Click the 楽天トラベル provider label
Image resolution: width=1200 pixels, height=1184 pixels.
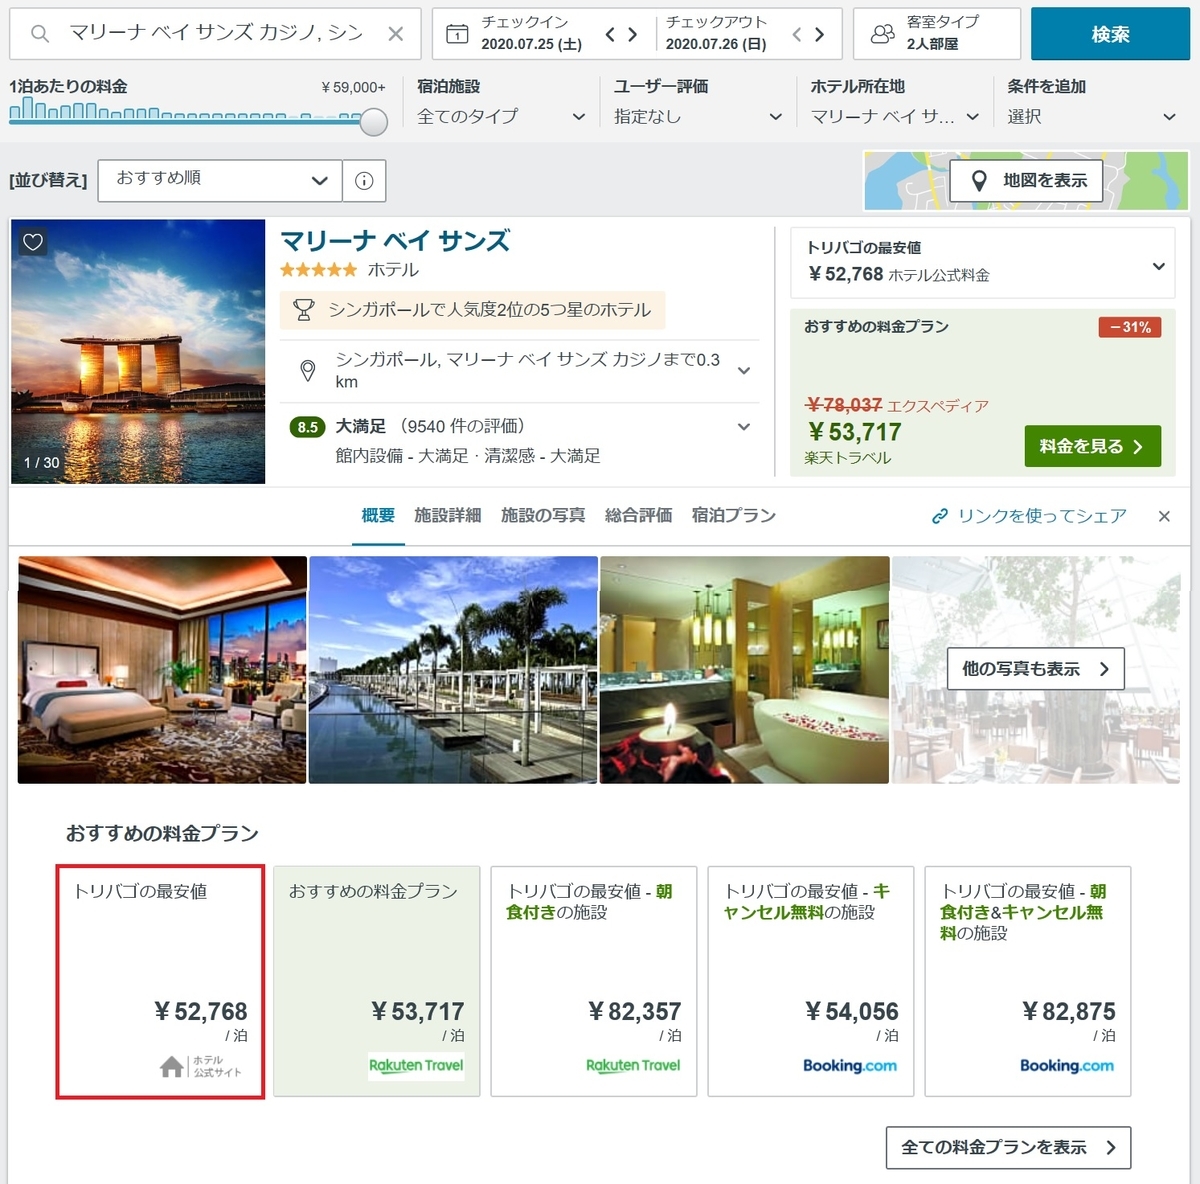pyautogui.click(x=847, y=458)
